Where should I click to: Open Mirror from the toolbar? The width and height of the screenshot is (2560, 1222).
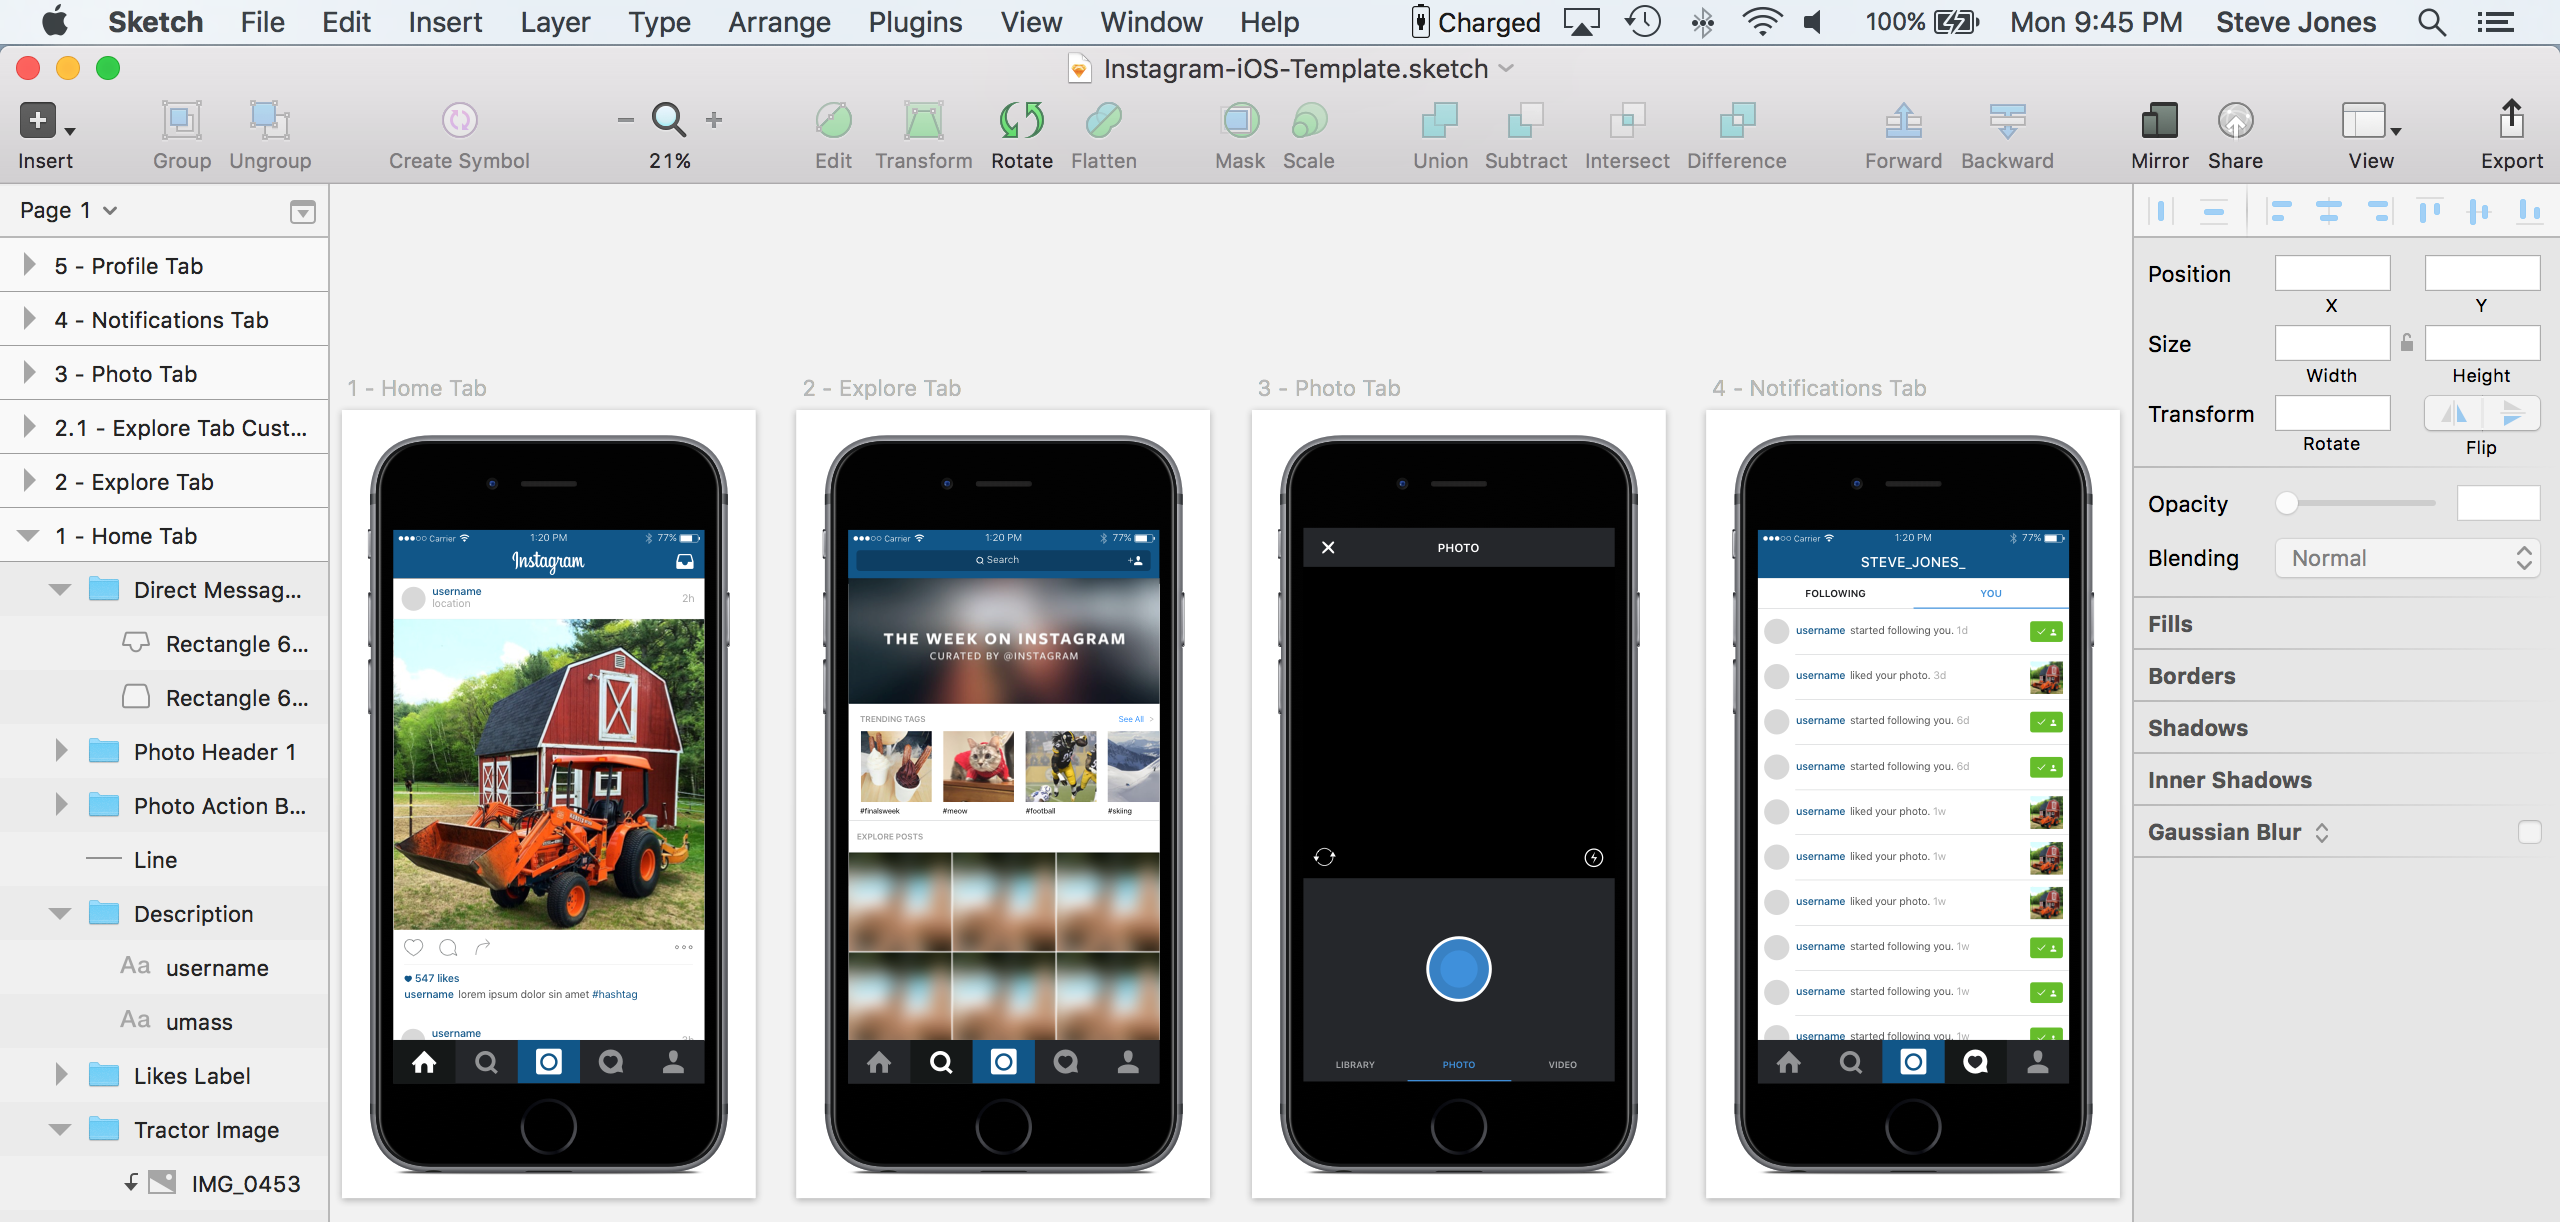pyautogui.click(x=2159, y=121)
